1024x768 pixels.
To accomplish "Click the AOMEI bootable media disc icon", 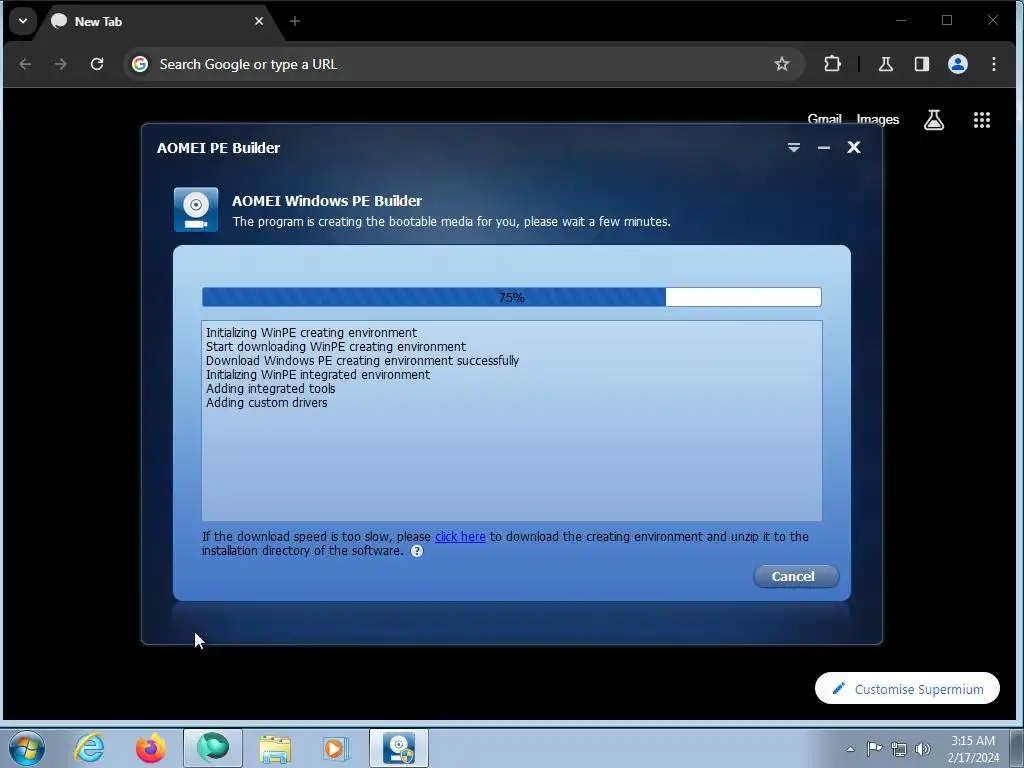I will [196, 210].
